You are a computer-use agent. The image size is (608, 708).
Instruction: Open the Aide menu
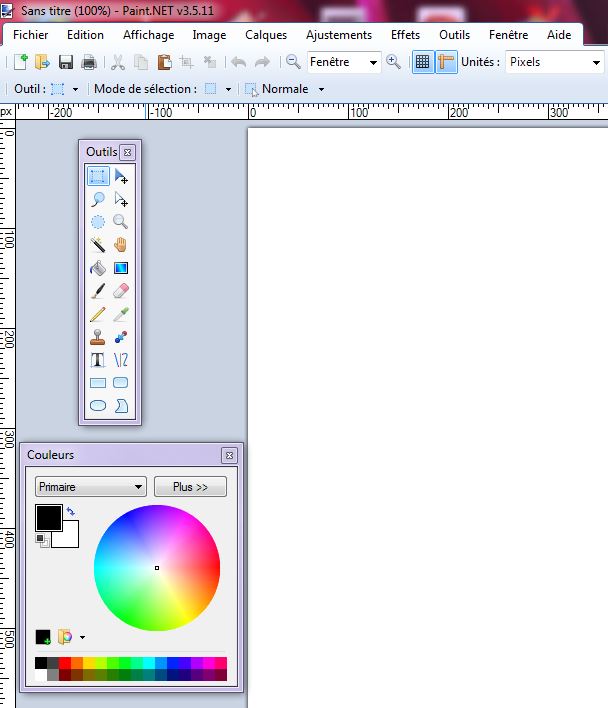tap(559, 35)
